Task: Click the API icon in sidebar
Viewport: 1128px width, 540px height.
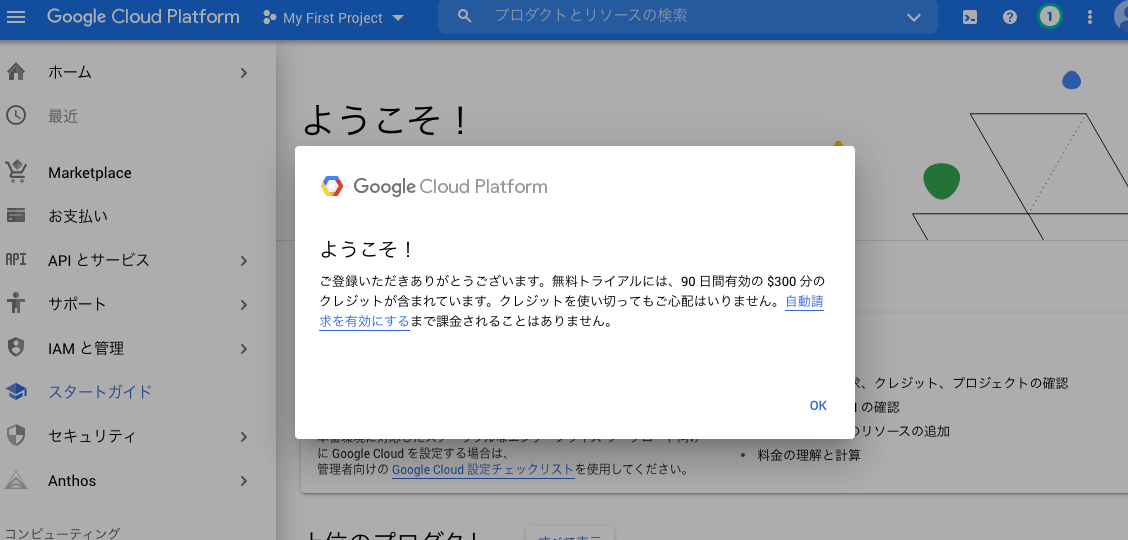Action: (15, 260)
